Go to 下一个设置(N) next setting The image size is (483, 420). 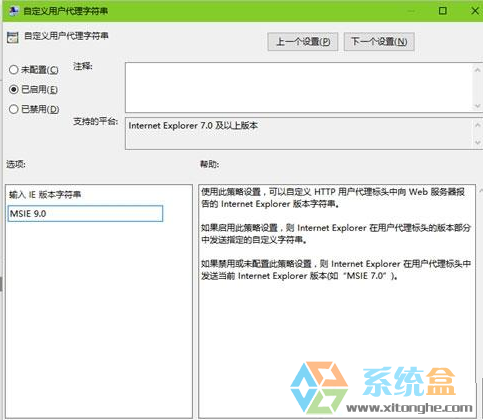tap(379, 42)
